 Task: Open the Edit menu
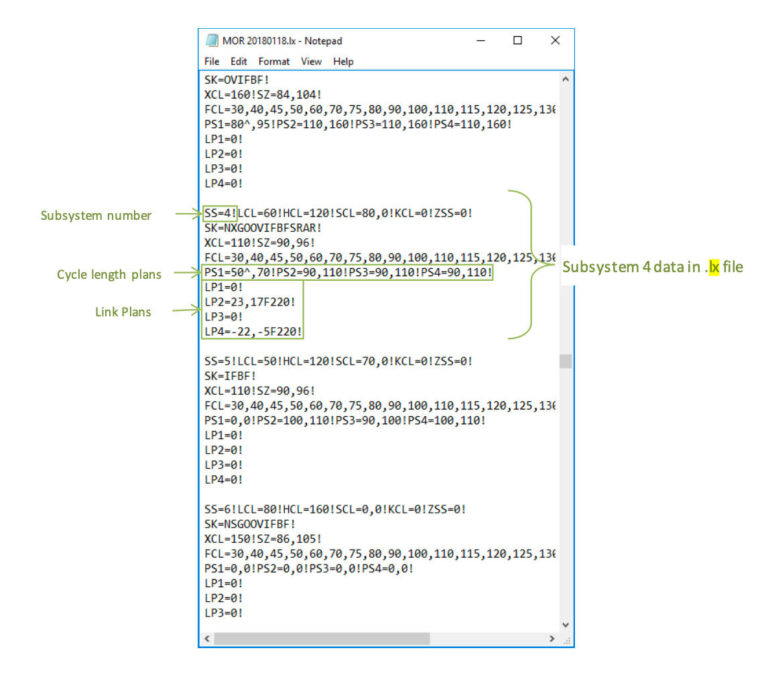pyautogui.click(x=238, y=61)
